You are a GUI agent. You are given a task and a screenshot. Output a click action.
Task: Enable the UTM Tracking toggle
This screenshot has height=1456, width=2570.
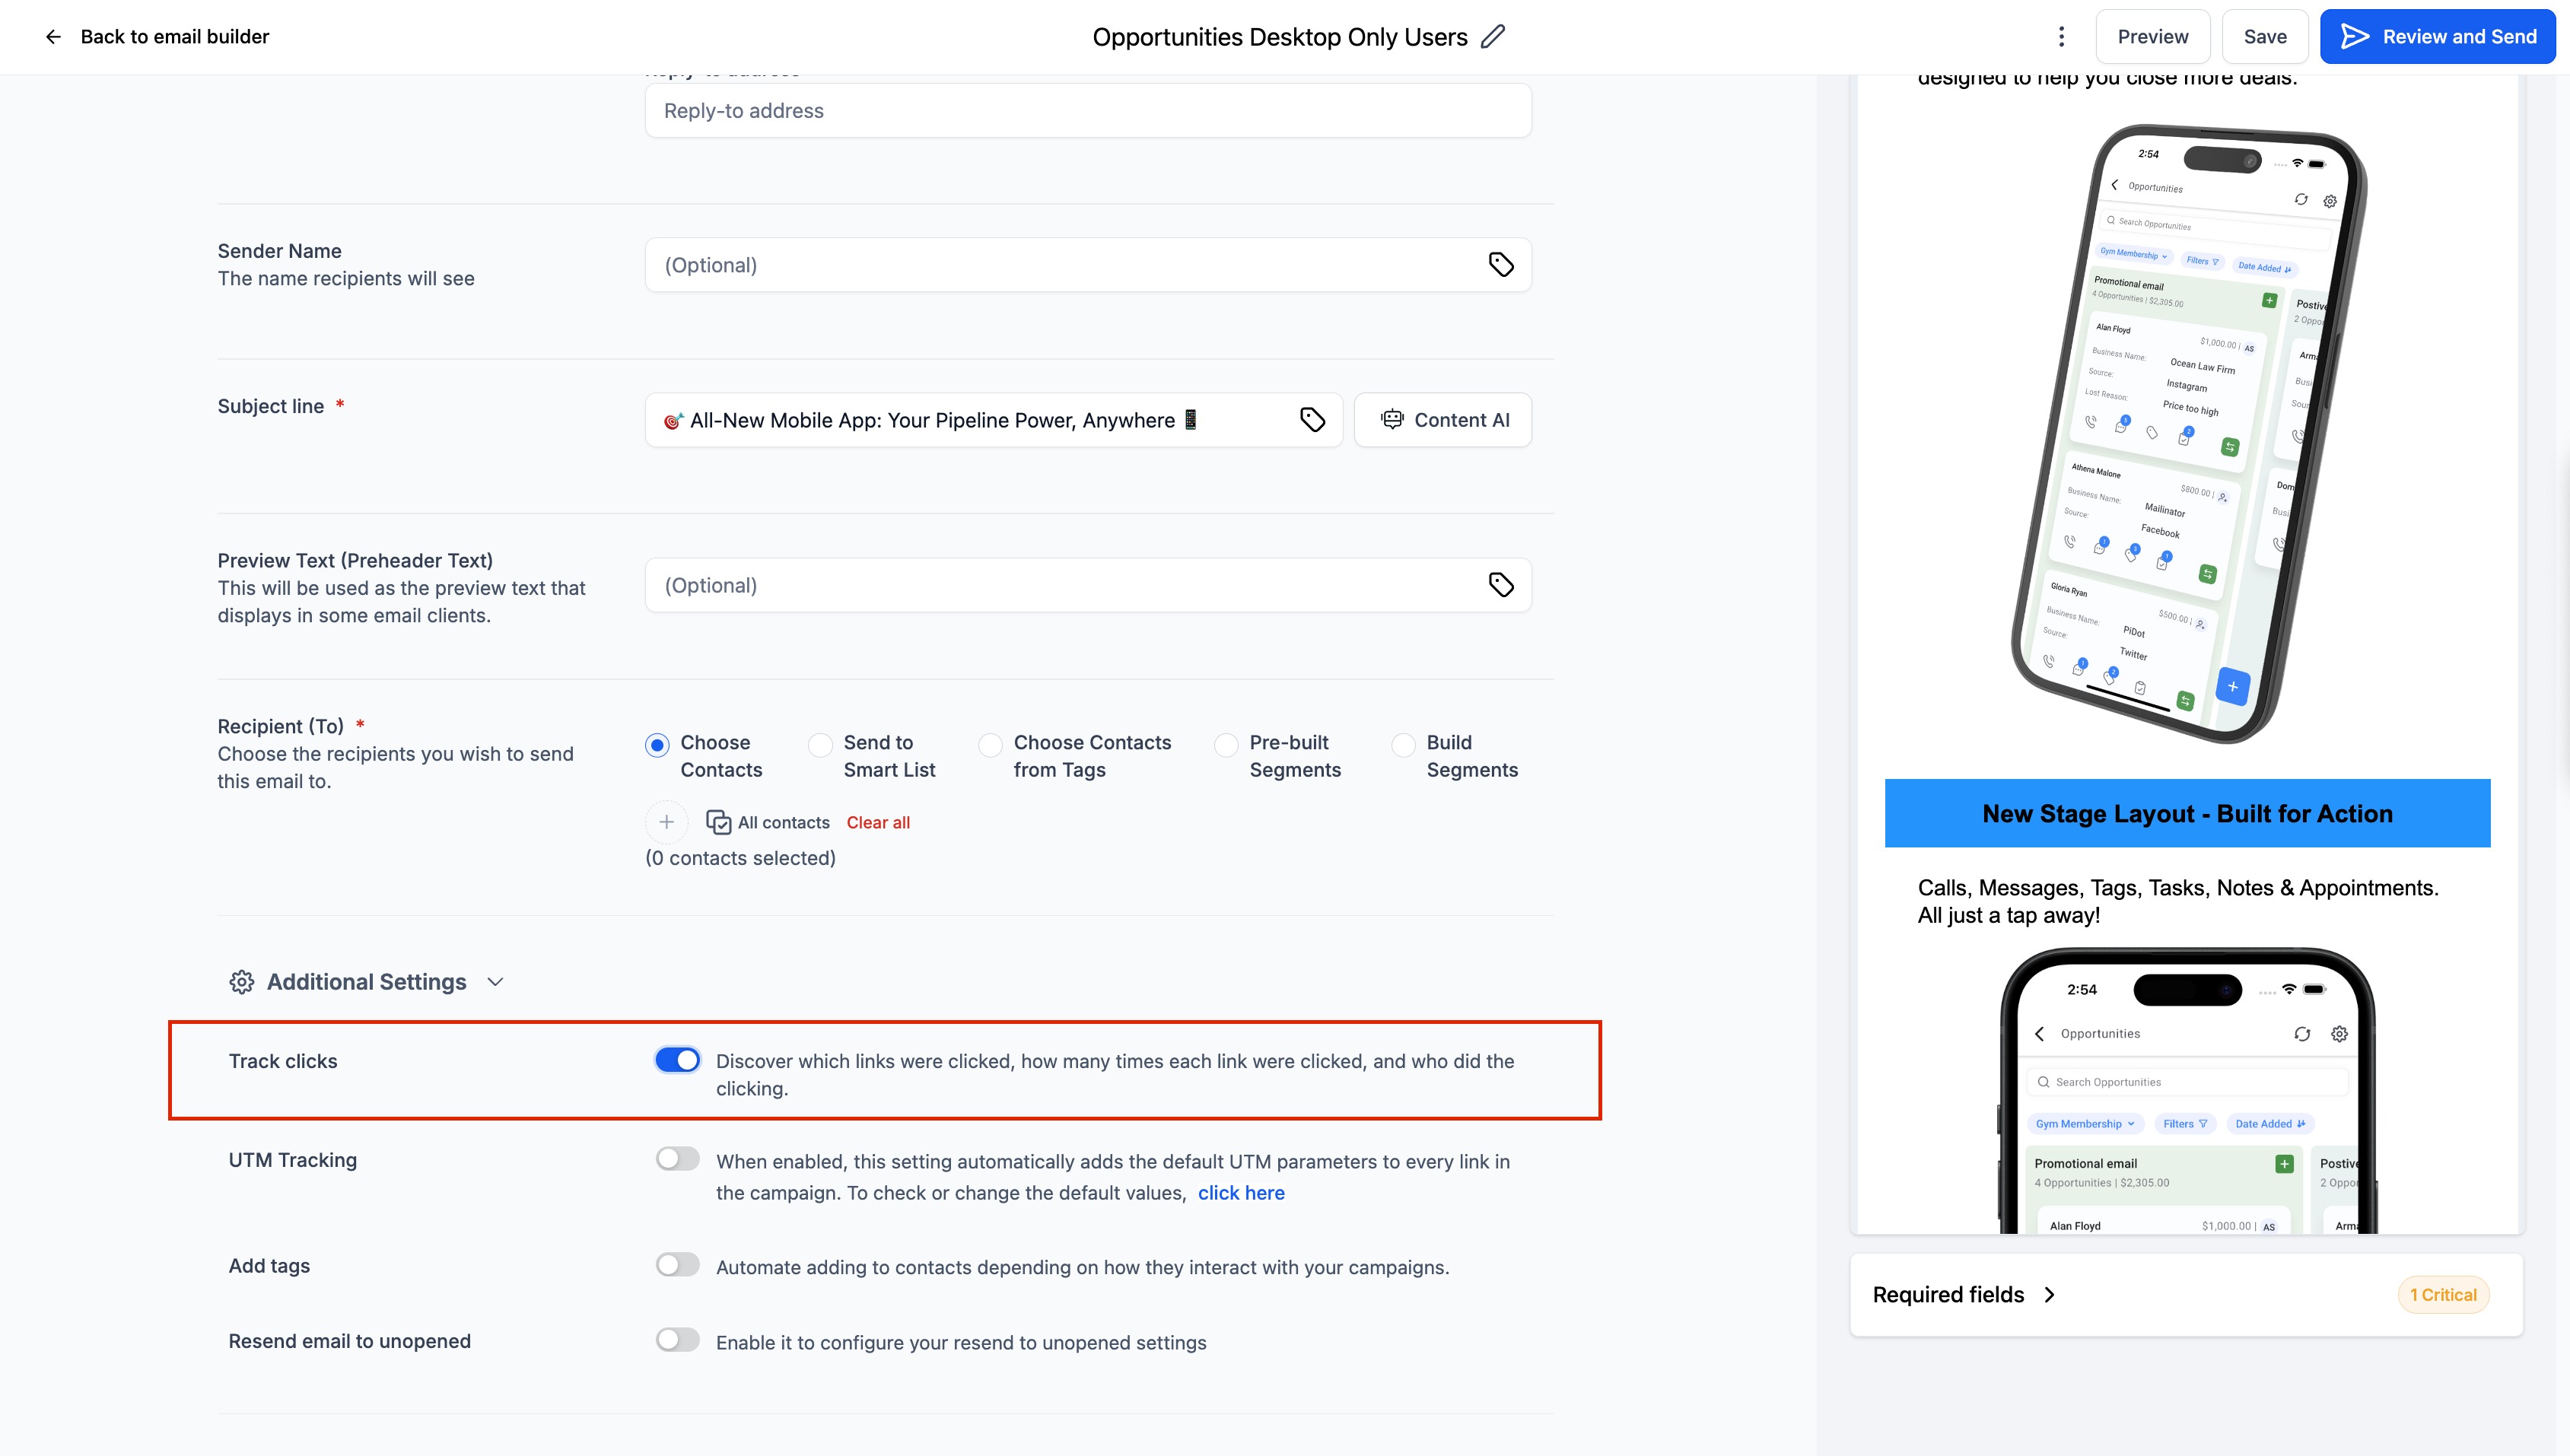coord(677,1159)
